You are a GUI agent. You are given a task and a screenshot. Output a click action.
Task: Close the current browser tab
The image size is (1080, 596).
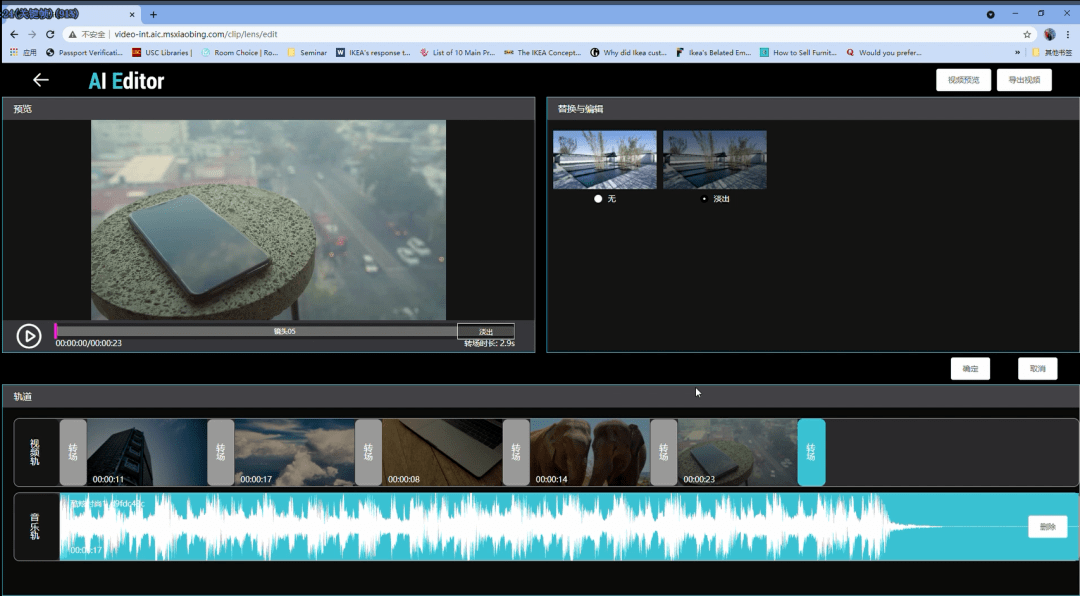(132, 14)
